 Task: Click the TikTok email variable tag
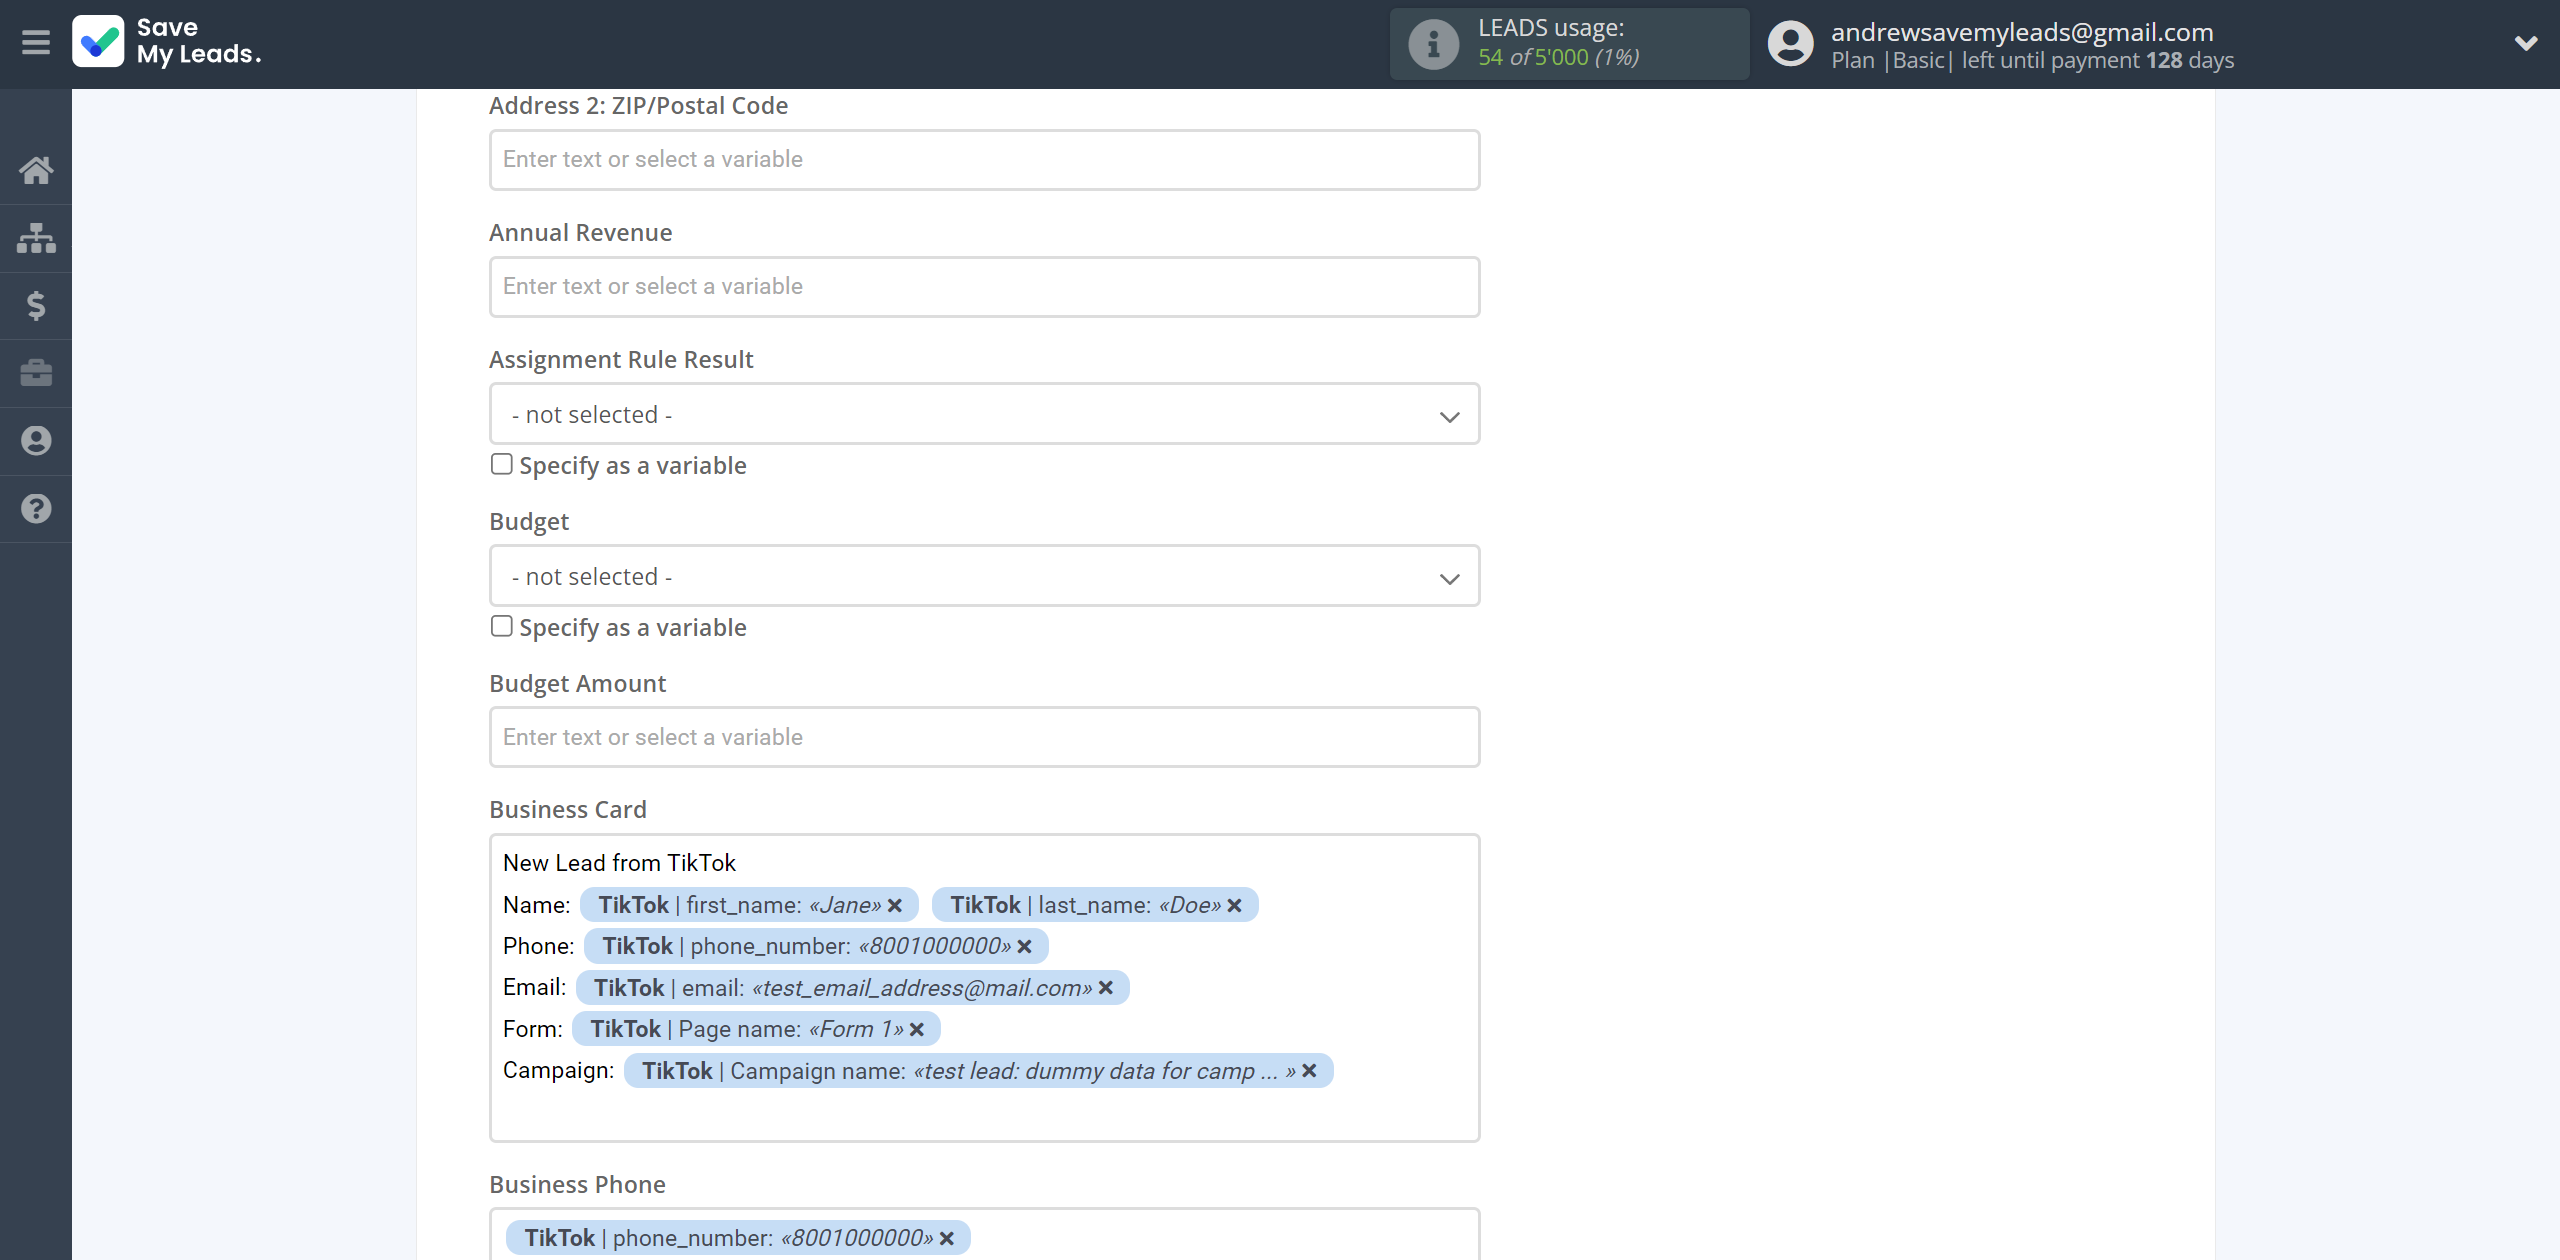pyautogui.click(x=853, y=988)
